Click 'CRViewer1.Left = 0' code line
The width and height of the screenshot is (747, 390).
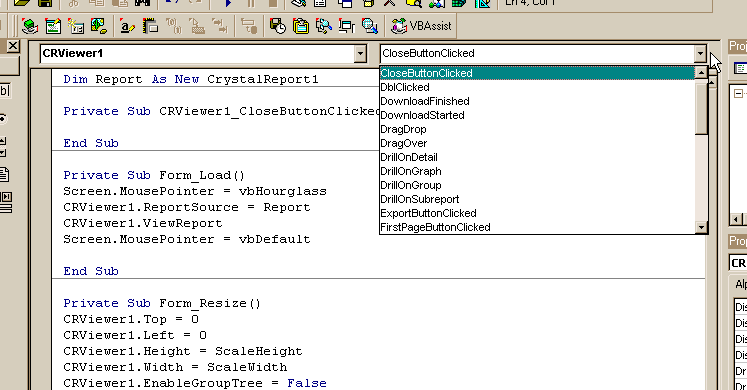tap(135, 335)
